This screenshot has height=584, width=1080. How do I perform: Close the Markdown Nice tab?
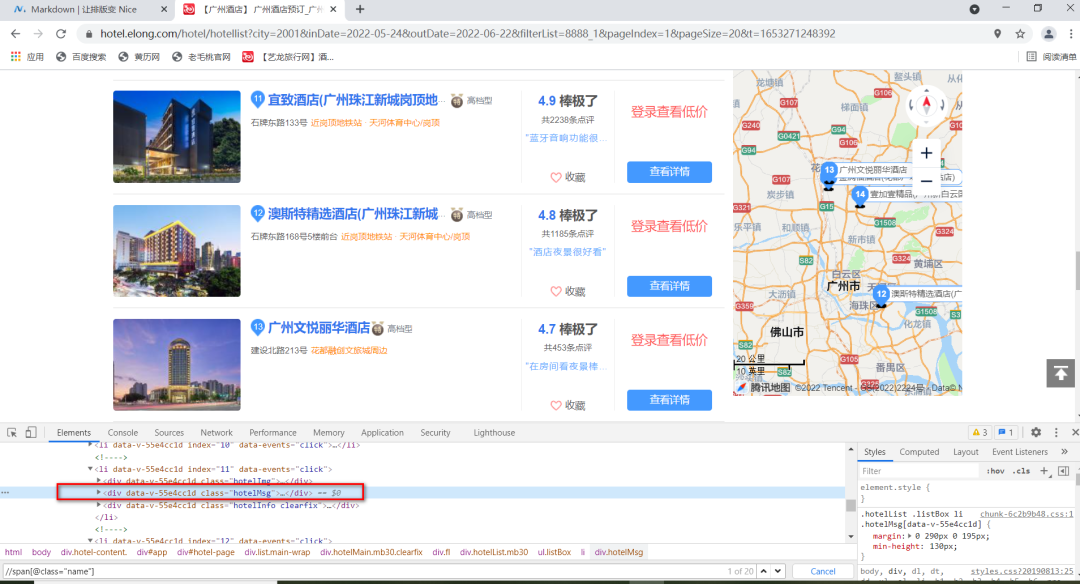[x=163, y=10]
